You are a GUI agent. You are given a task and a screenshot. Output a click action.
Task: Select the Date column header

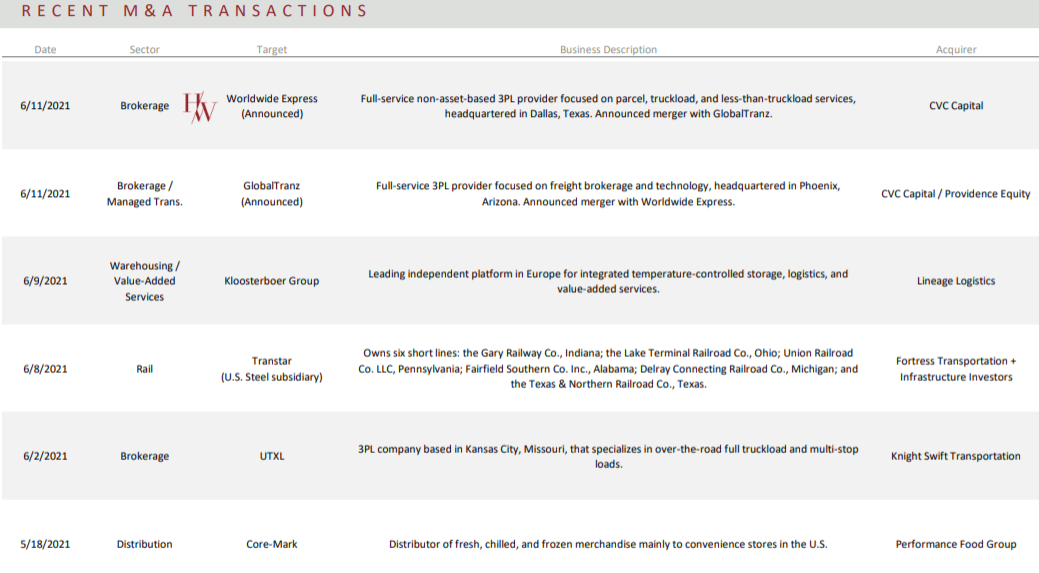[45, 50]
